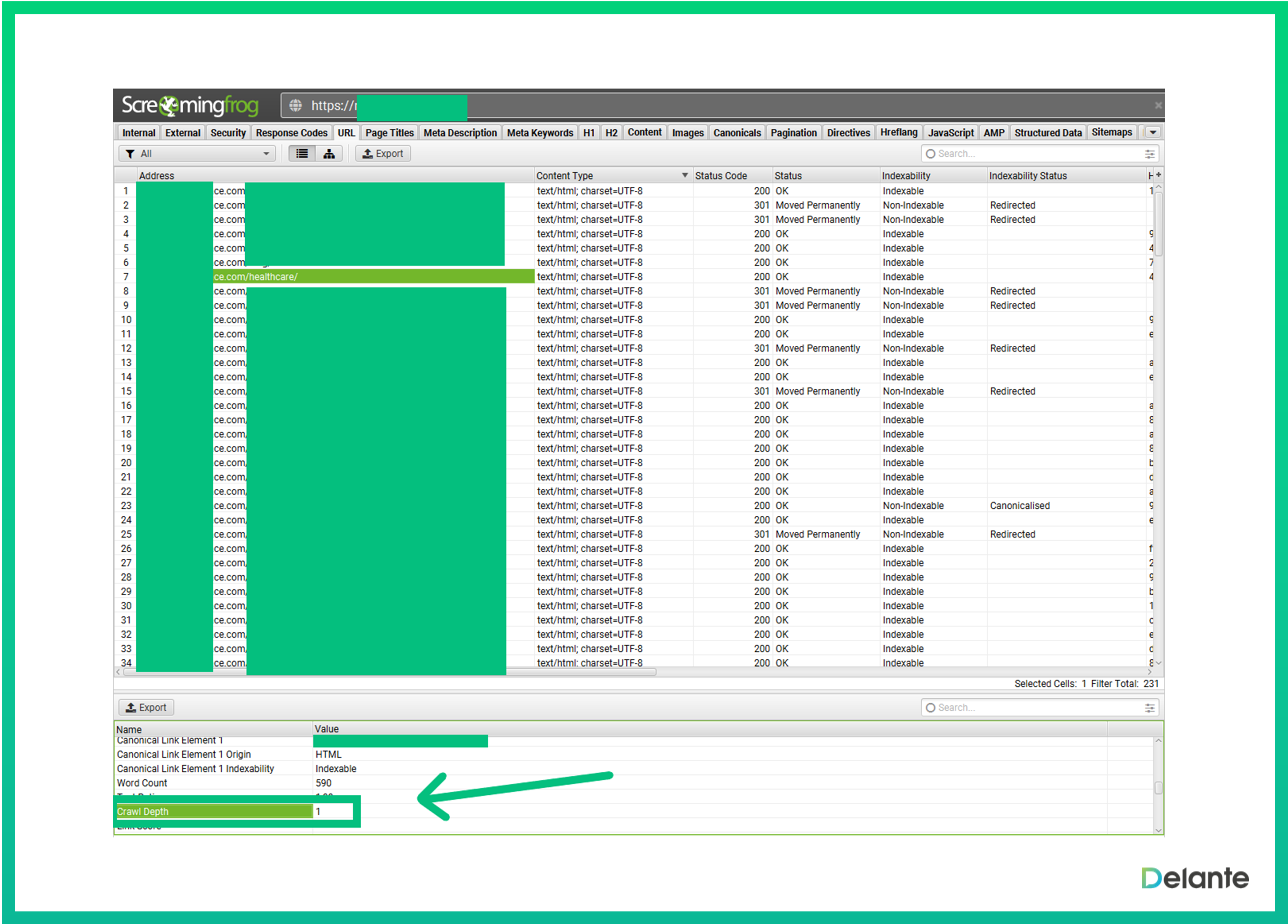
Task: Select the Structured Data tab
Action: click(1048, 132)
